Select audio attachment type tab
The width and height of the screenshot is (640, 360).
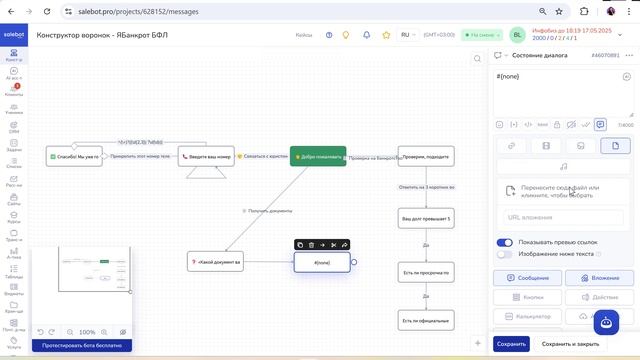(x=564, y=167)
